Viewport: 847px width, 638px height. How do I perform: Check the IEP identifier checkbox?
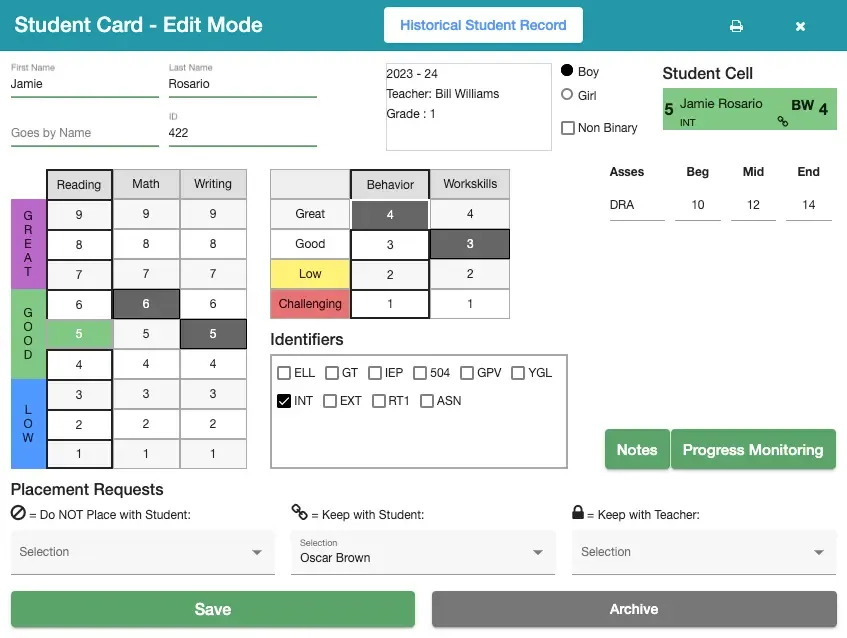(375, 373)
